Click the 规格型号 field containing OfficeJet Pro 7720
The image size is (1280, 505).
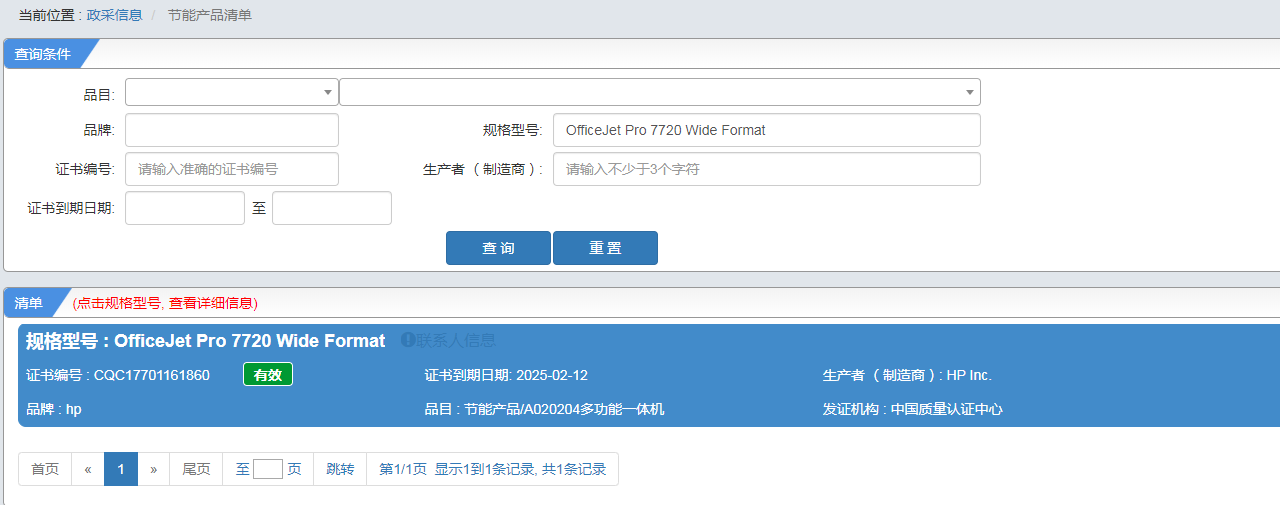click(x=767, y=130)
